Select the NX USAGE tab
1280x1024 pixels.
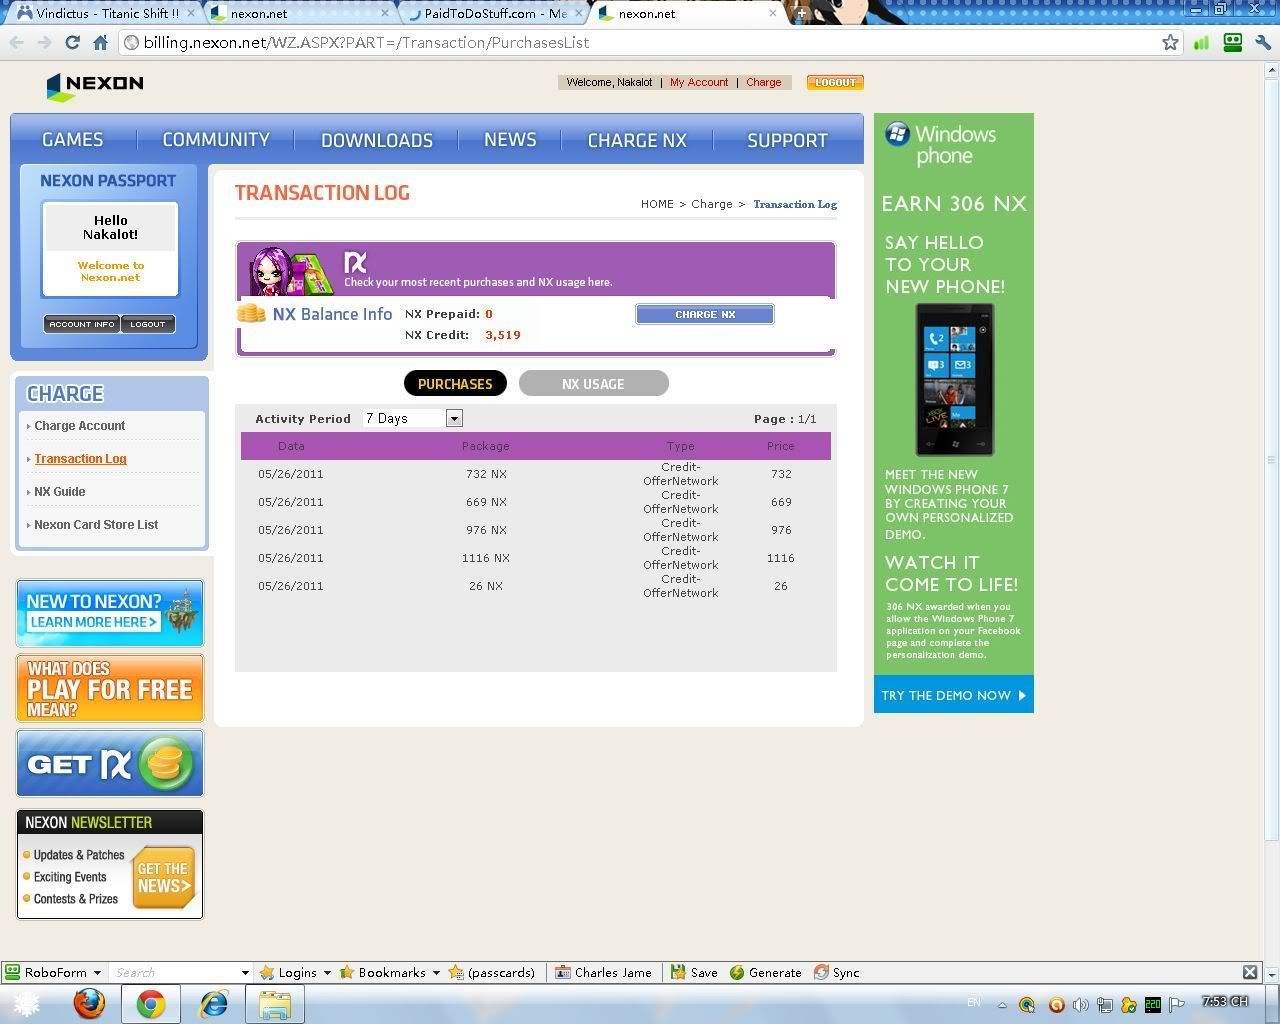click(x=593, y=383)
